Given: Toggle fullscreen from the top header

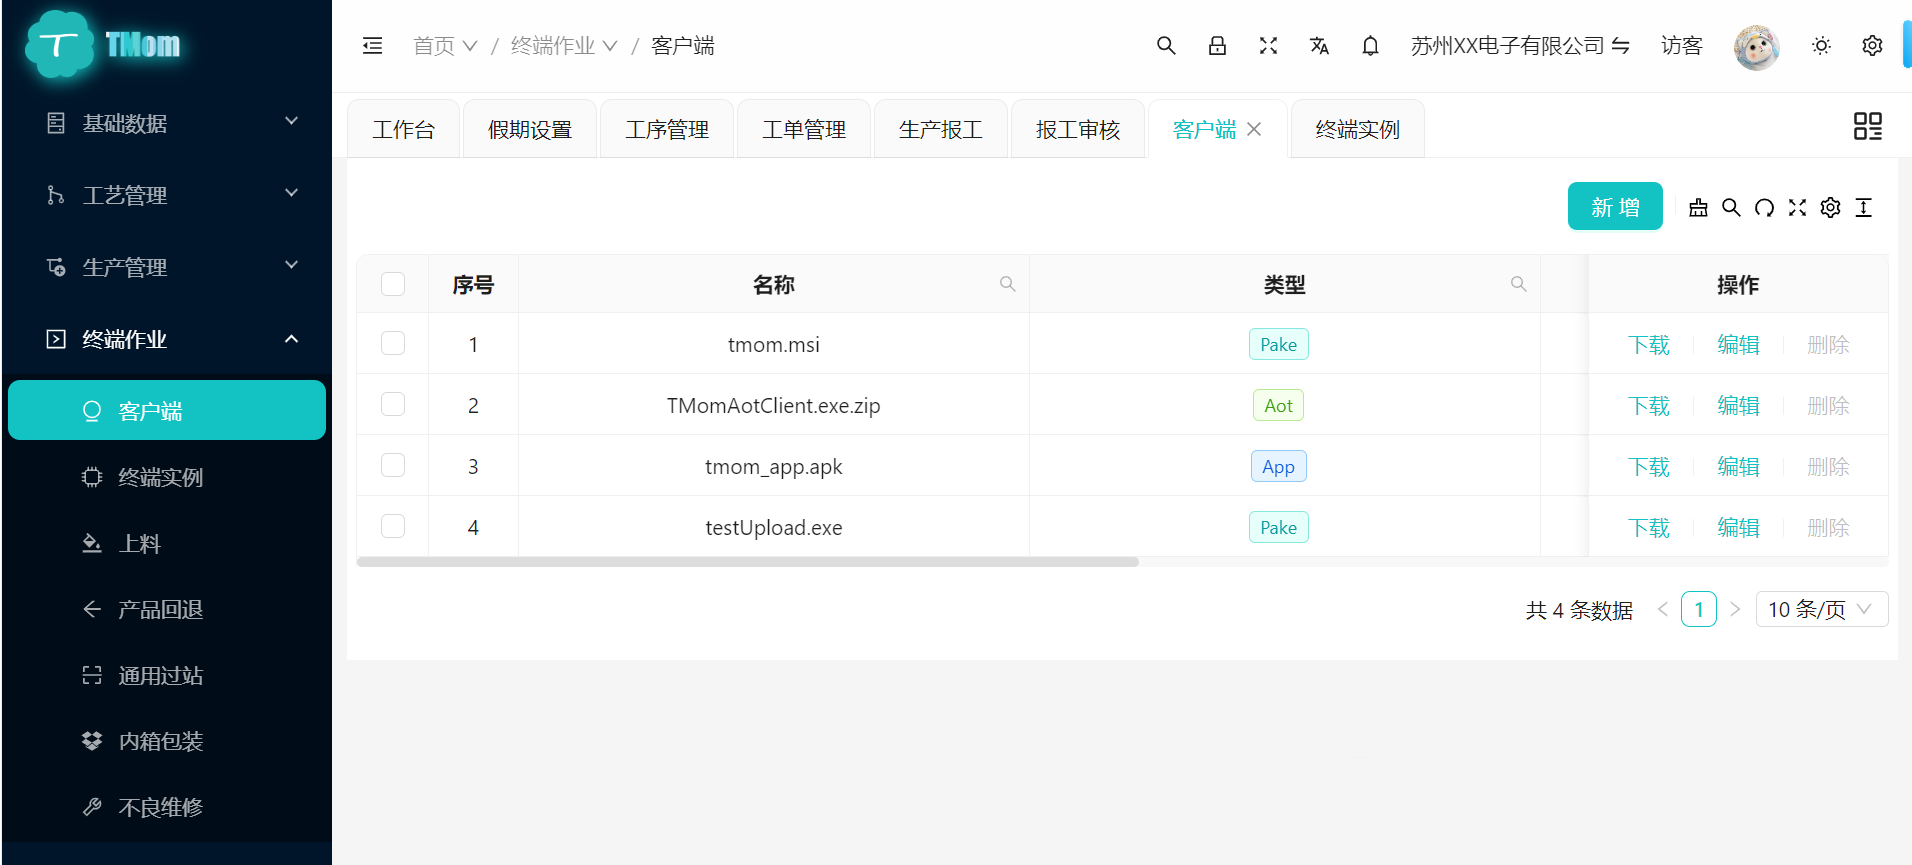Looking at the screenshot, I should pyautogui.click(x=1268, y=46).
